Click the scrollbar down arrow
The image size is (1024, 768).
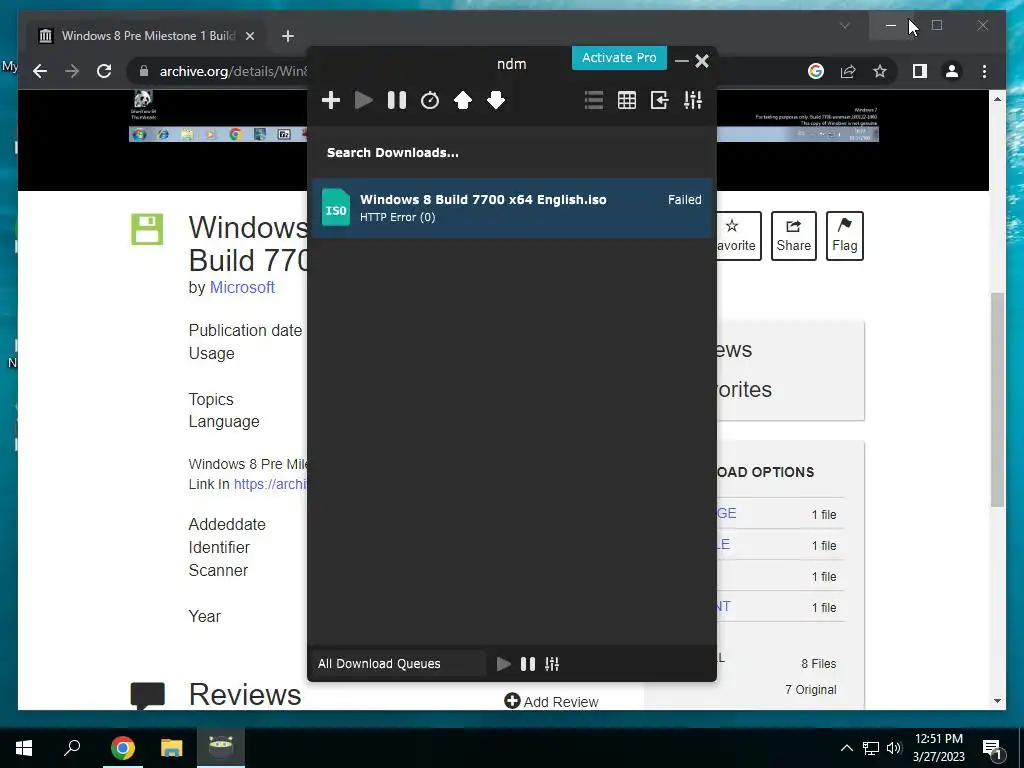click(x=997, y=701)
